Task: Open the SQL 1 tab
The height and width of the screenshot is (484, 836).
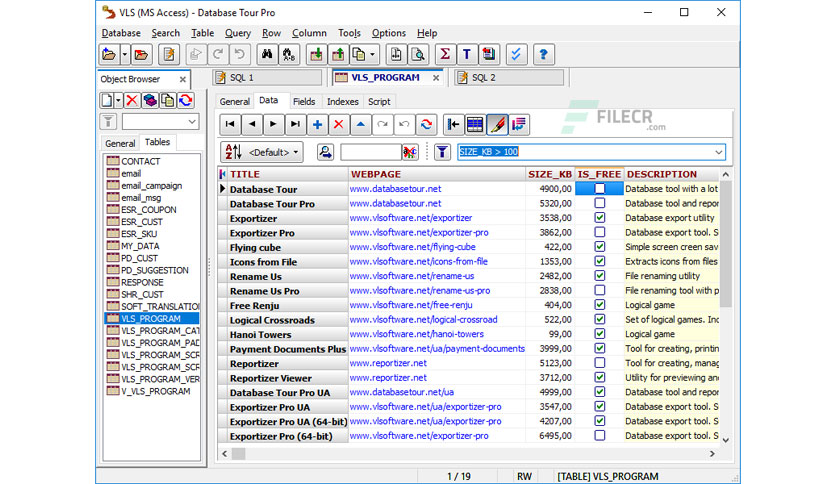Action: pyautogui.click(x=268, y=77)
